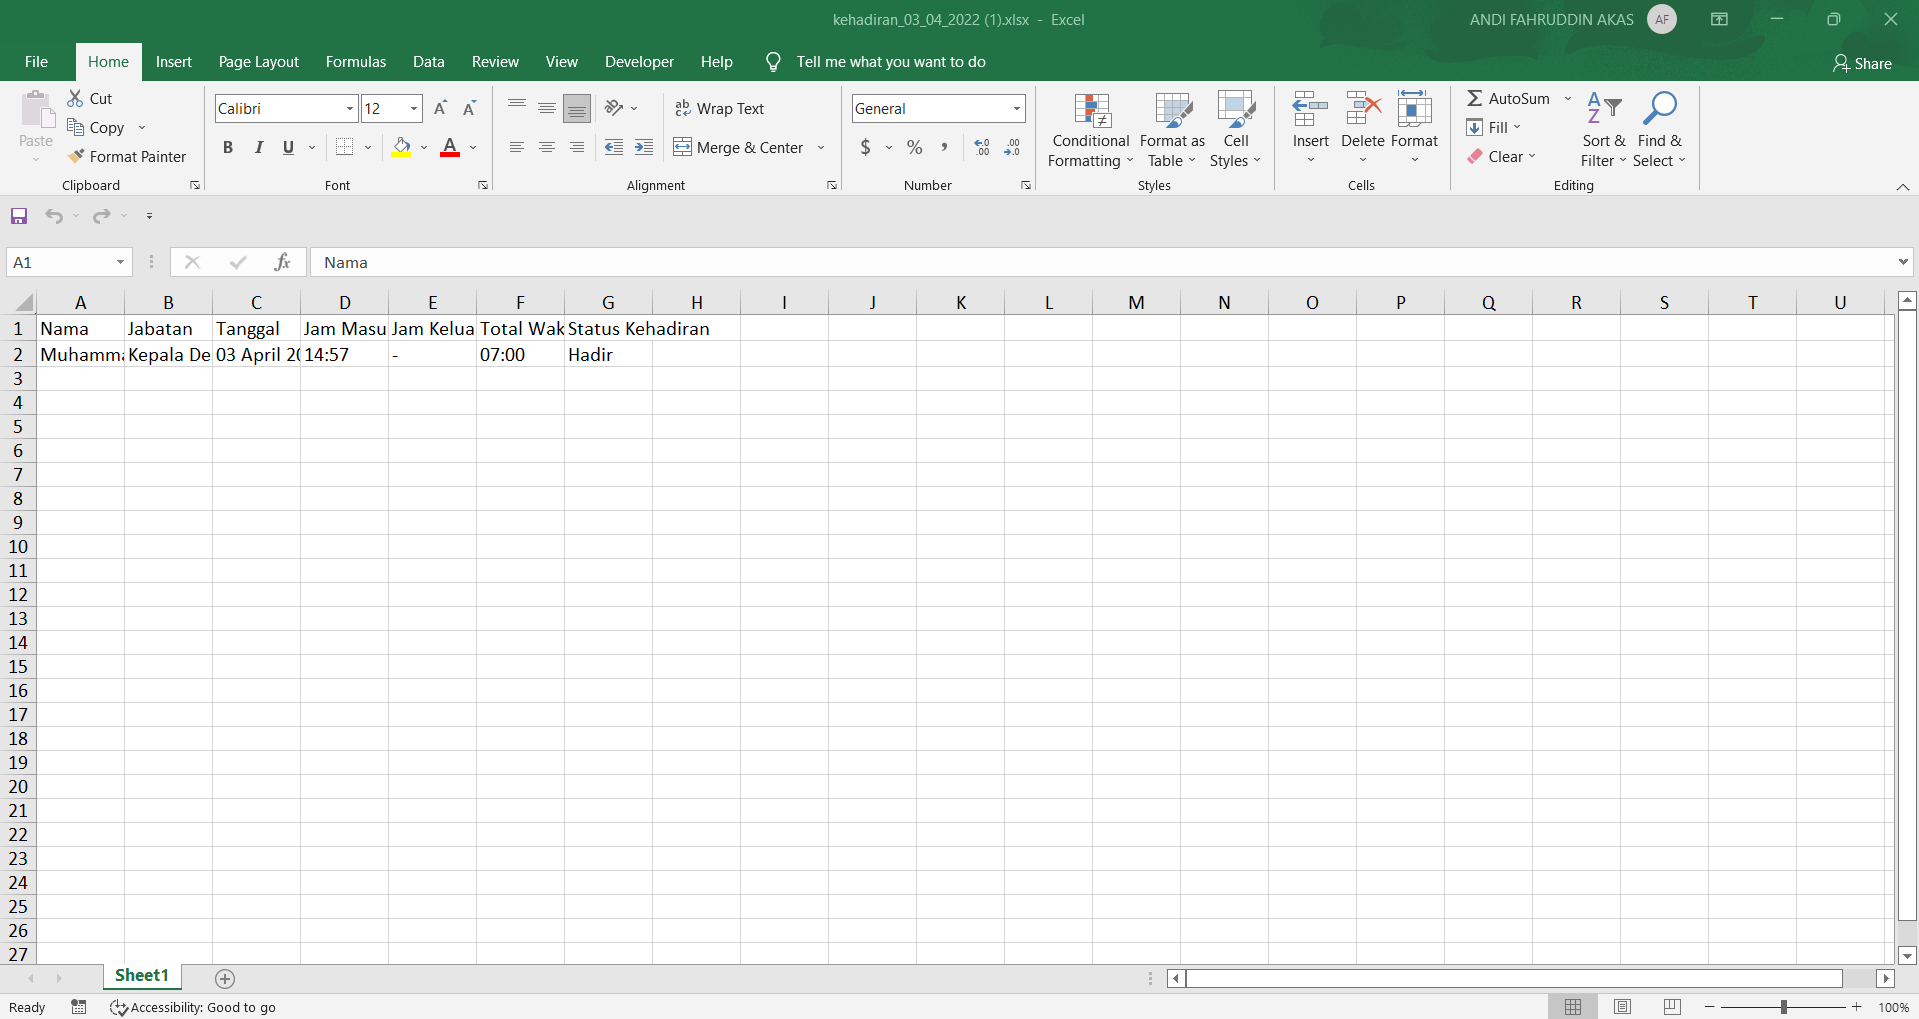
Task: Expand the formula bar
Action: coord(1902,262)
